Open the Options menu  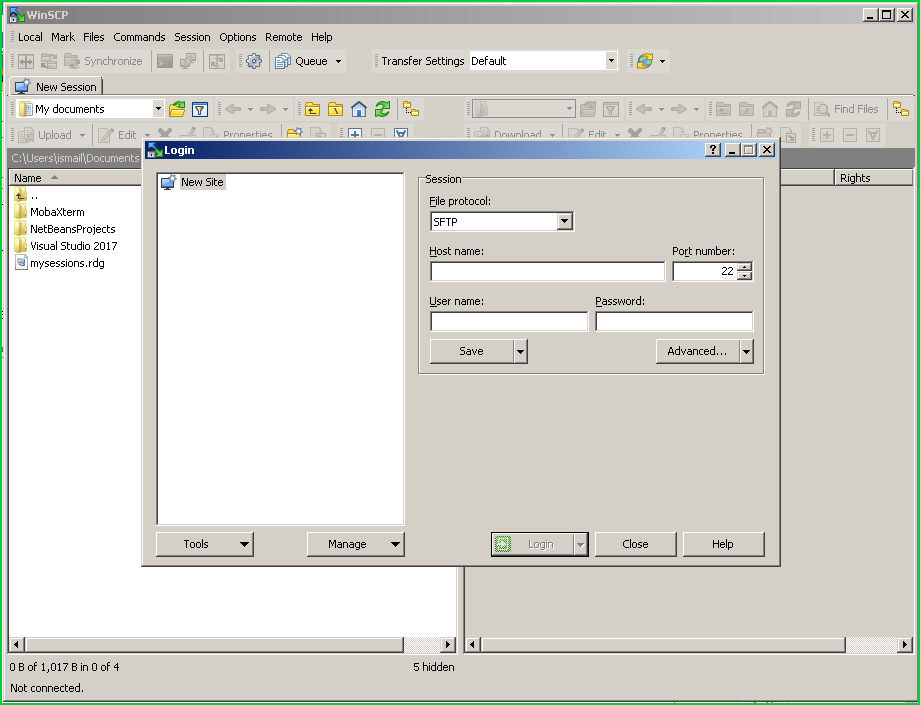(x=238, y=37)
